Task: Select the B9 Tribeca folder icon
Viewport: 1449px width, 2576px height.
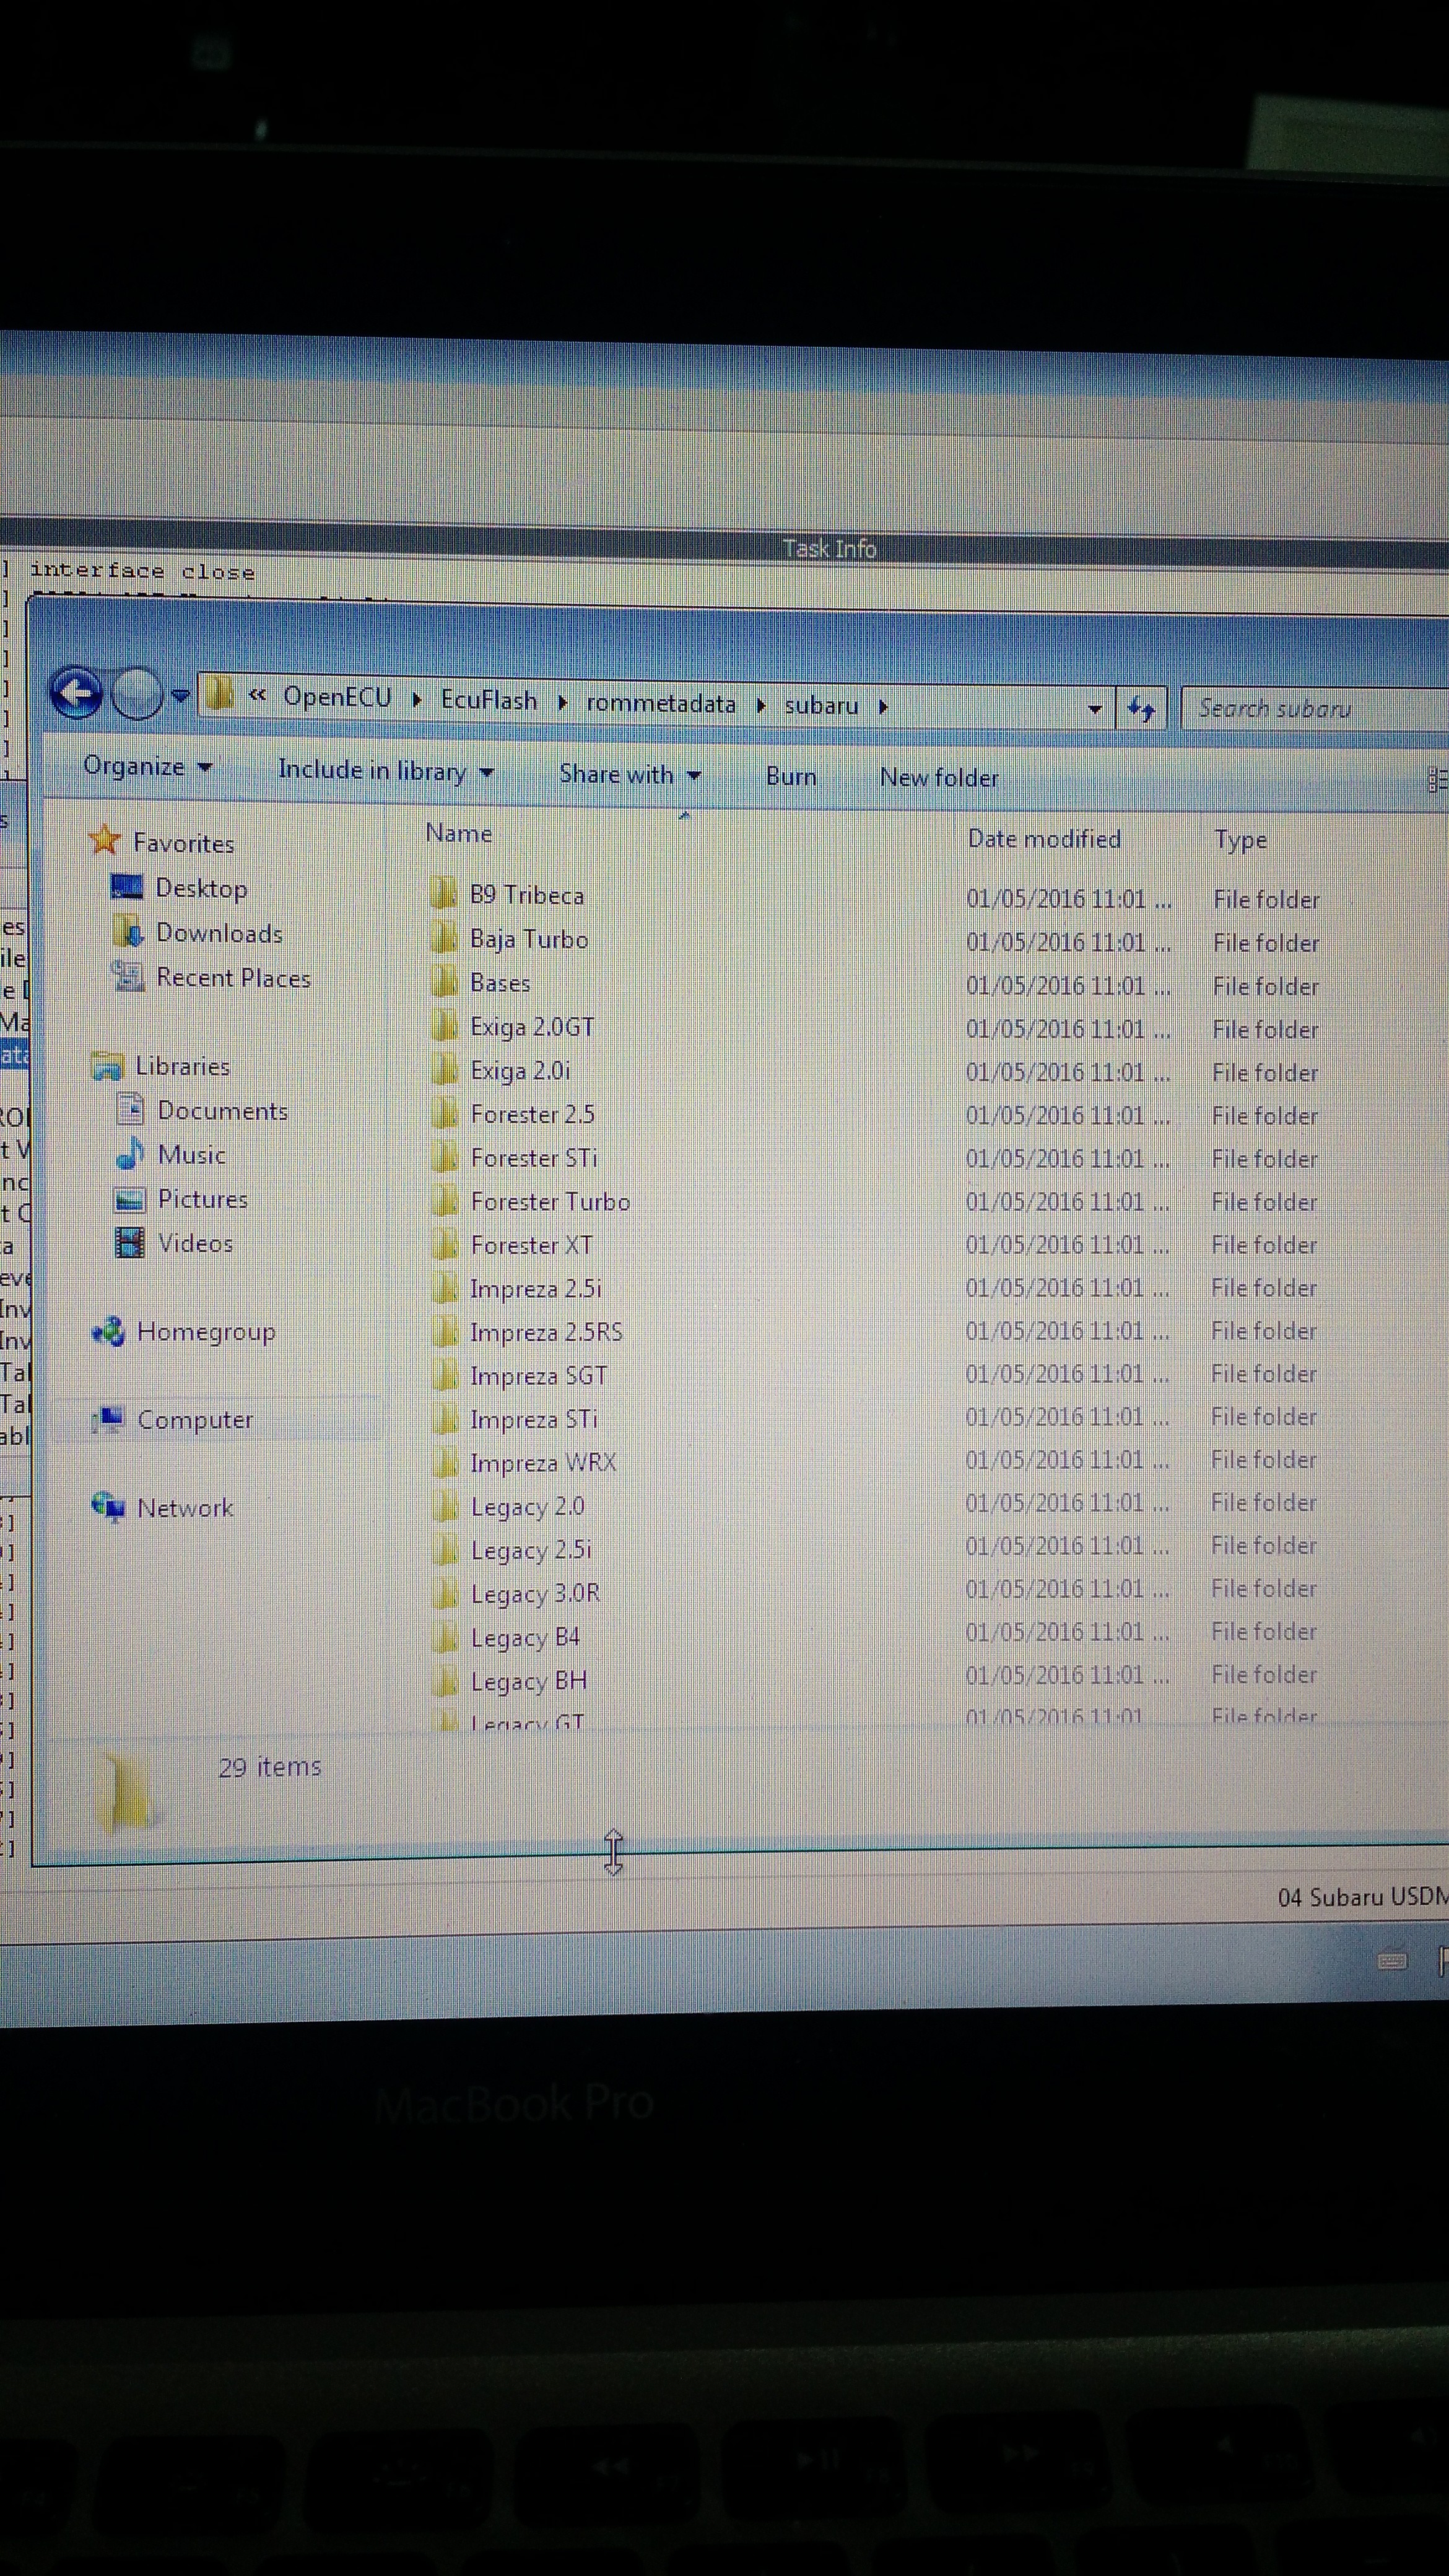Action: 444,894
